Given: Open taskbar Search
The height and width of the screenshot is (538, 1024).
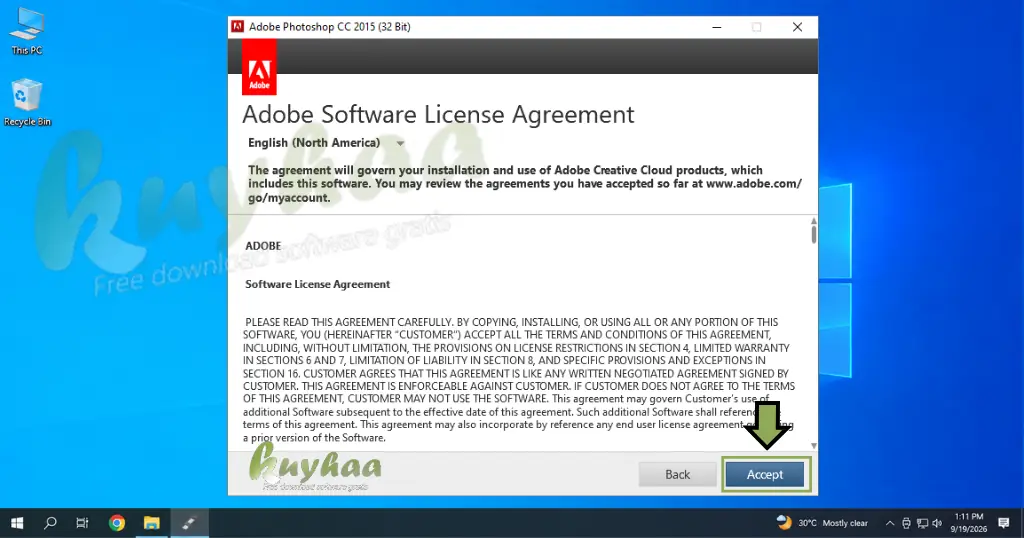Looking at the screenshot, I should [50, 523].
